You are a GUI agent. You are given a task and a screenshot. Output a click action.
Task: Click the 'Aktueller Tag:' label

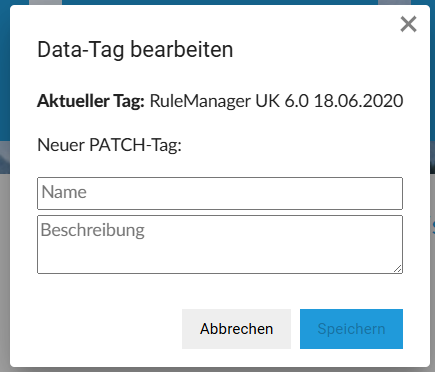pos(91,101)
